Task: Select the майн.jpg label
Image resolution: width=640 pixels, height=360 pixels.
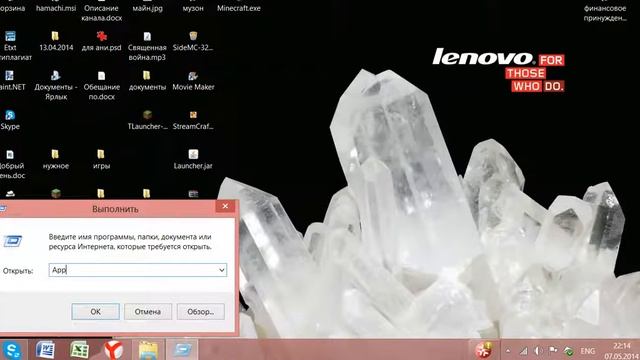Action: click(147, 8)
